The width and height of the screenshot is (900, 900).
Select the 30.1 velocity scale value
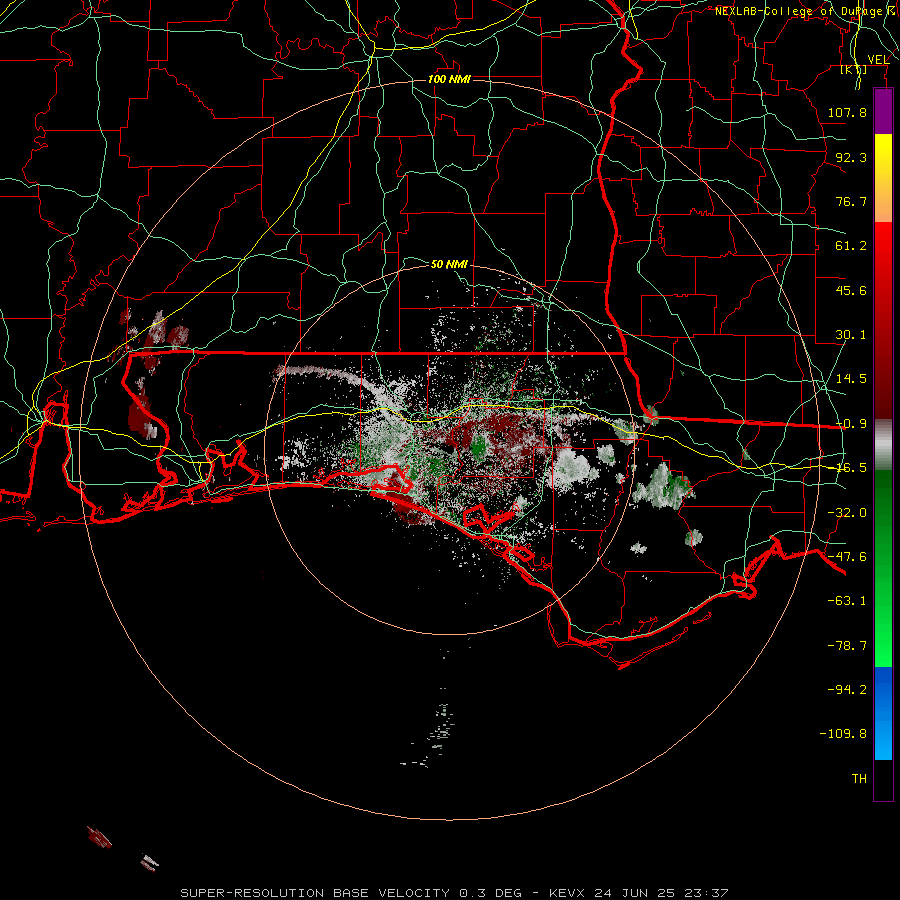point(851,335)
